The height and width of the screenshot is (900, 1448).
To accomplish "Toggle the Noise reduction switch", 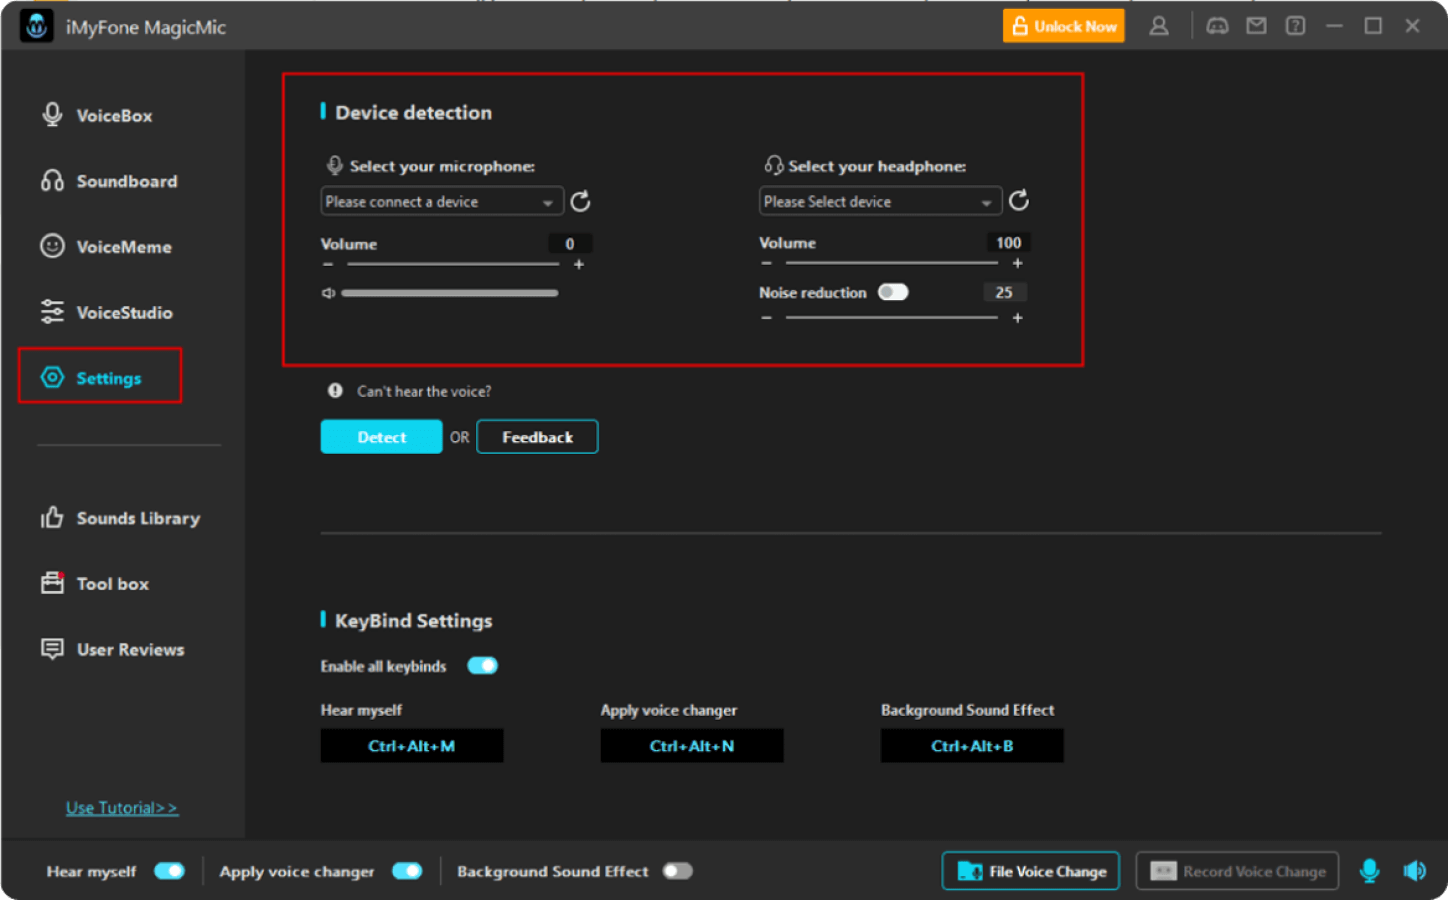I will tap(893, 292).
